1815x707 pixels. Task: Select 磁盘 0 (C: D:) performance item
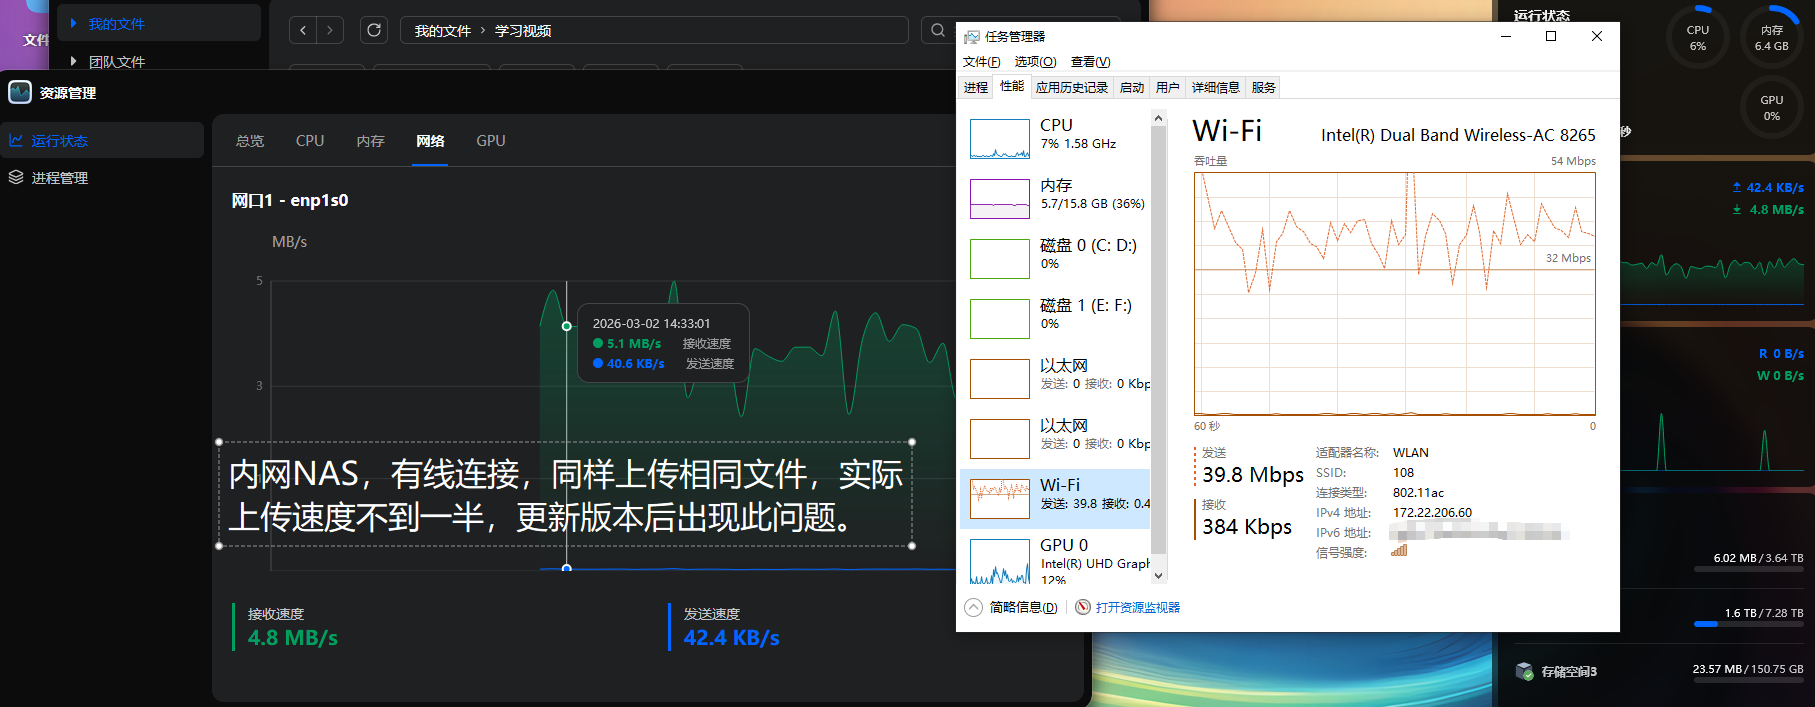pyautogui.click(x=1055, y=258)
